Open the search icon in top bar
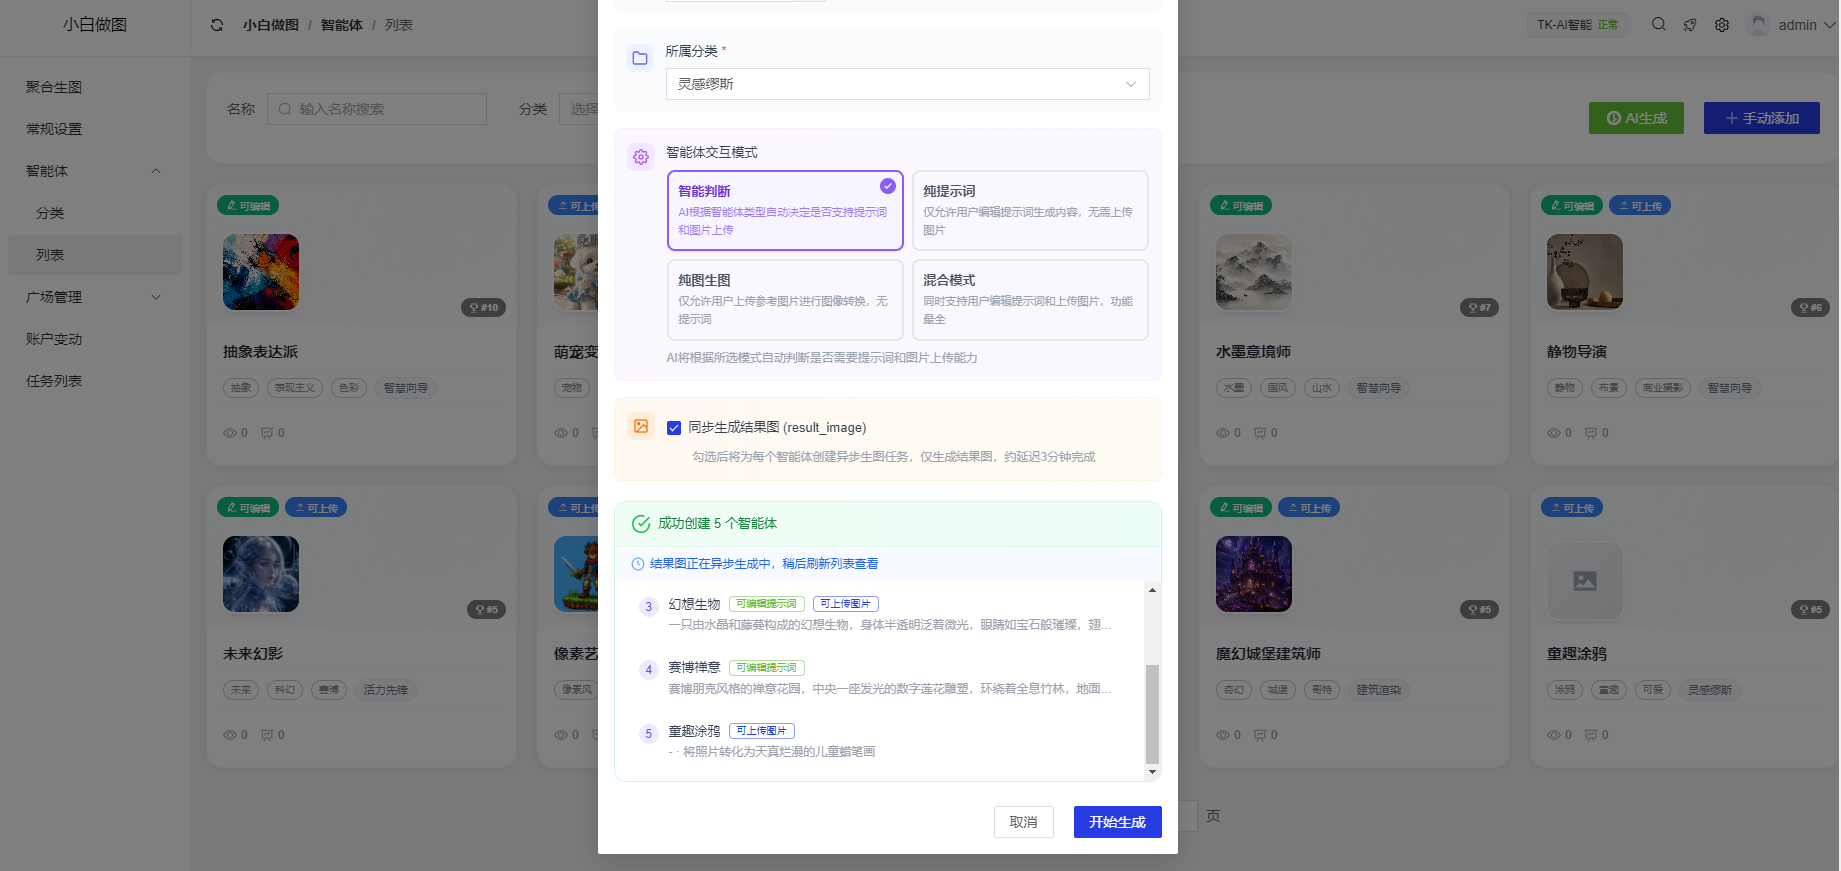This screenshot has height=871, width=1841. coord(1658,25)
